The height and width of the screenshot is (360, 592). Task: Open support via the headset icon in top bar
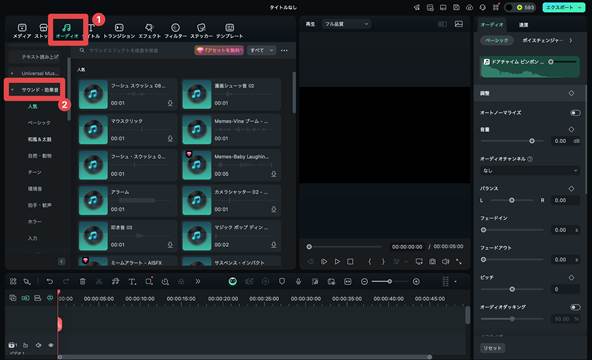483,8
